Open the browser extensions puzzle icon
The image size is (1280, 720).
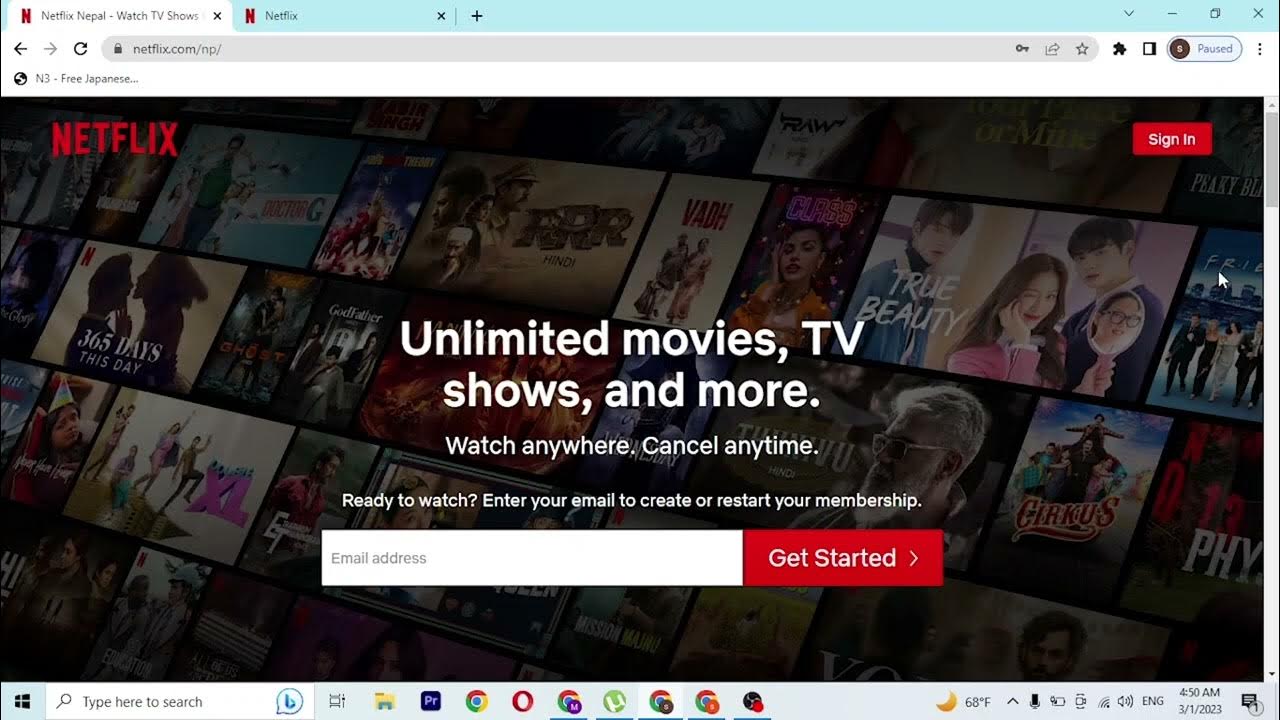pos(1119,49)
